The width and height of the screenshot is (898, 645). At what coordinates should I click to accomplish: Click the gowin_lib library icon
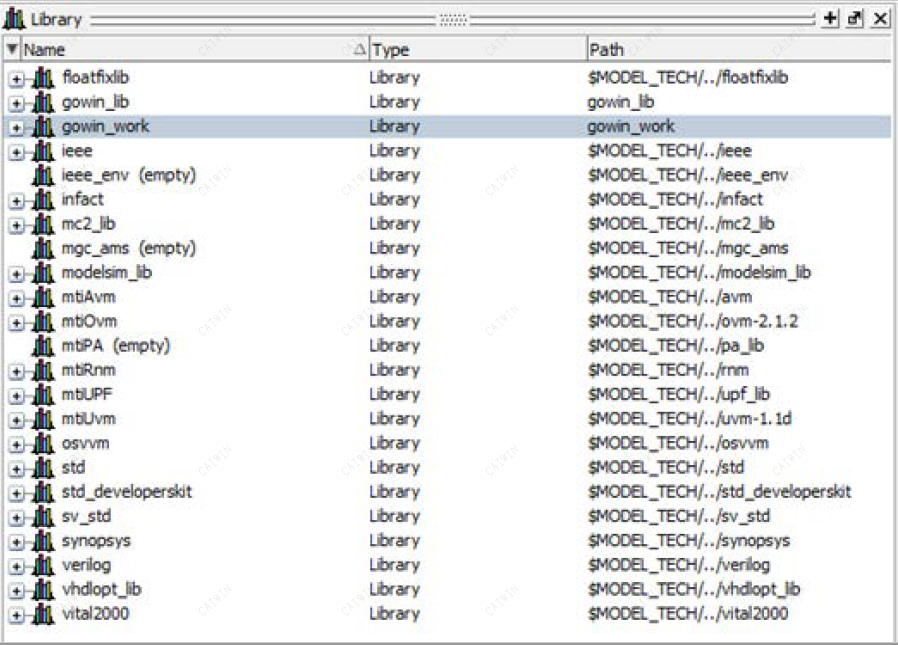coord(43,103)
